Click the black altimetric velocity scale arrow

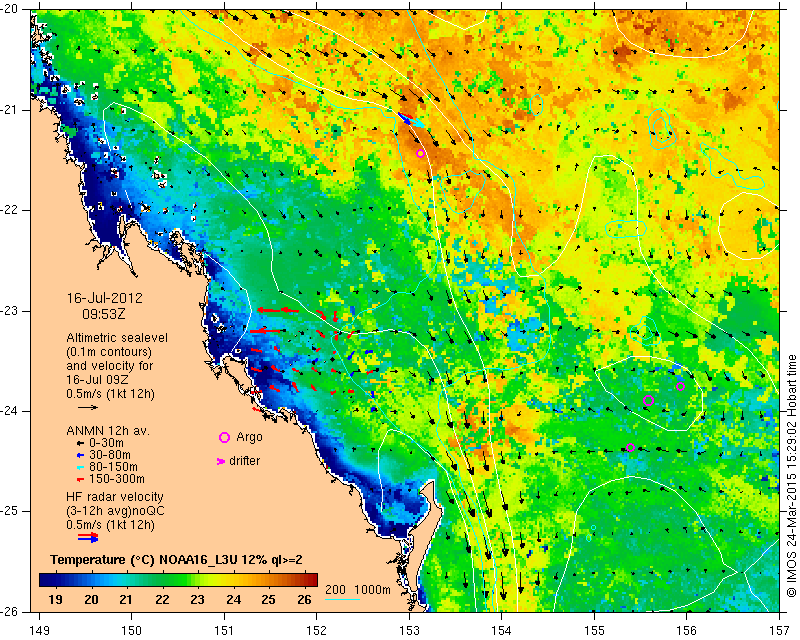point(88,407)
